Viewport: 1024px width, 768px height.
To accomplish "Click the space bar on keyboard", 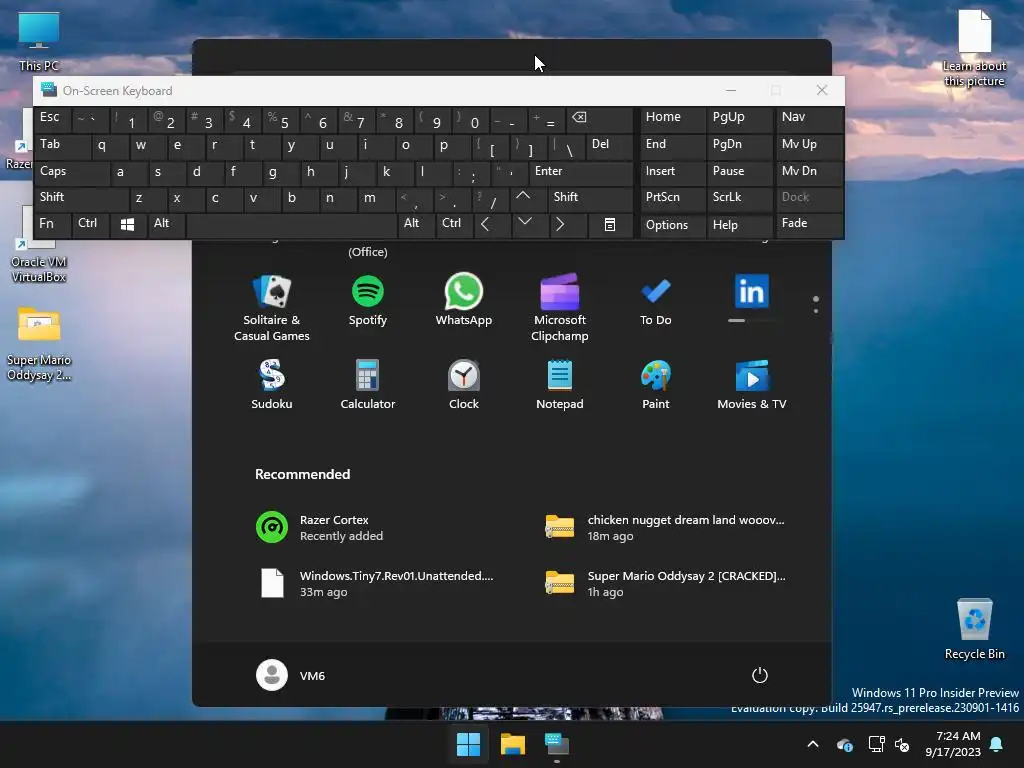I will pyautogui.click(x=291, y=225).
